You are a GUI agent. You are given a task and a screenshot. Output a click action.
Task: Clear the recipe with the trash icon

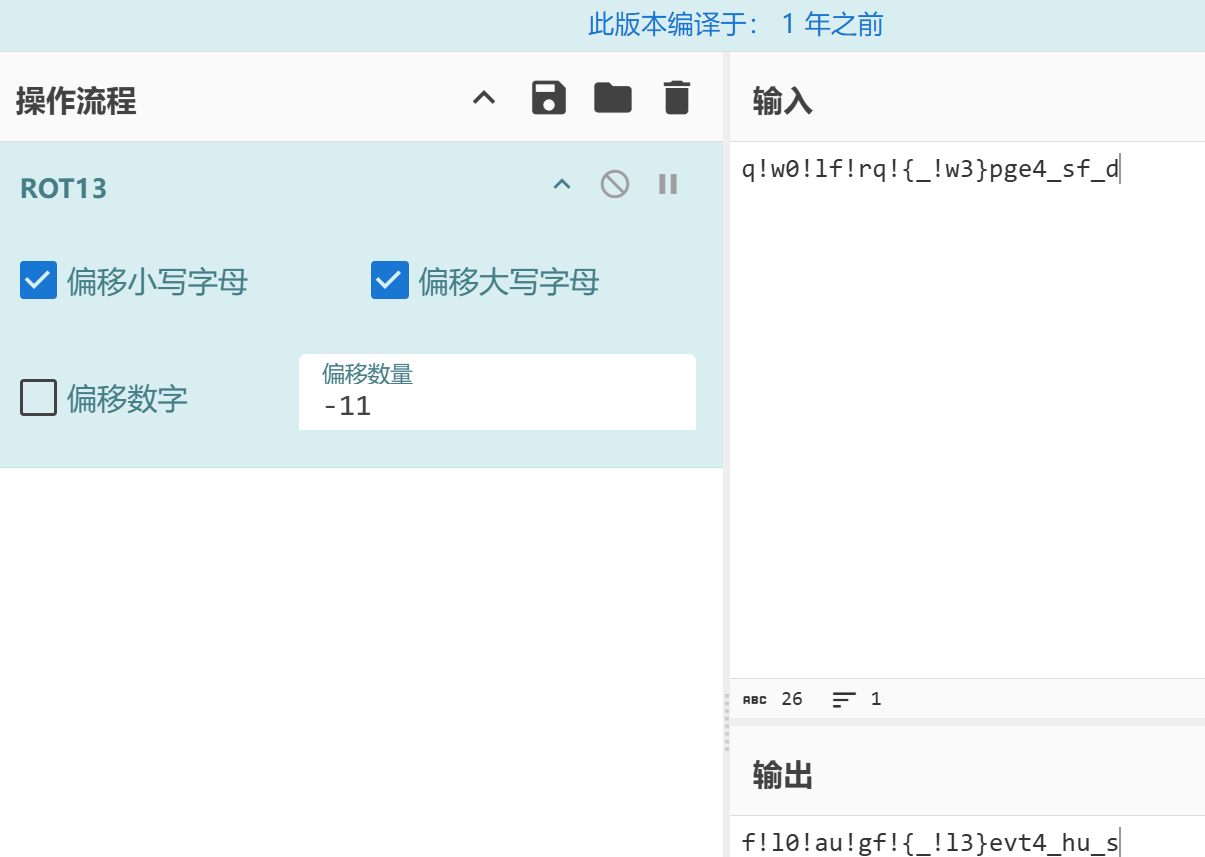point(677,98)
